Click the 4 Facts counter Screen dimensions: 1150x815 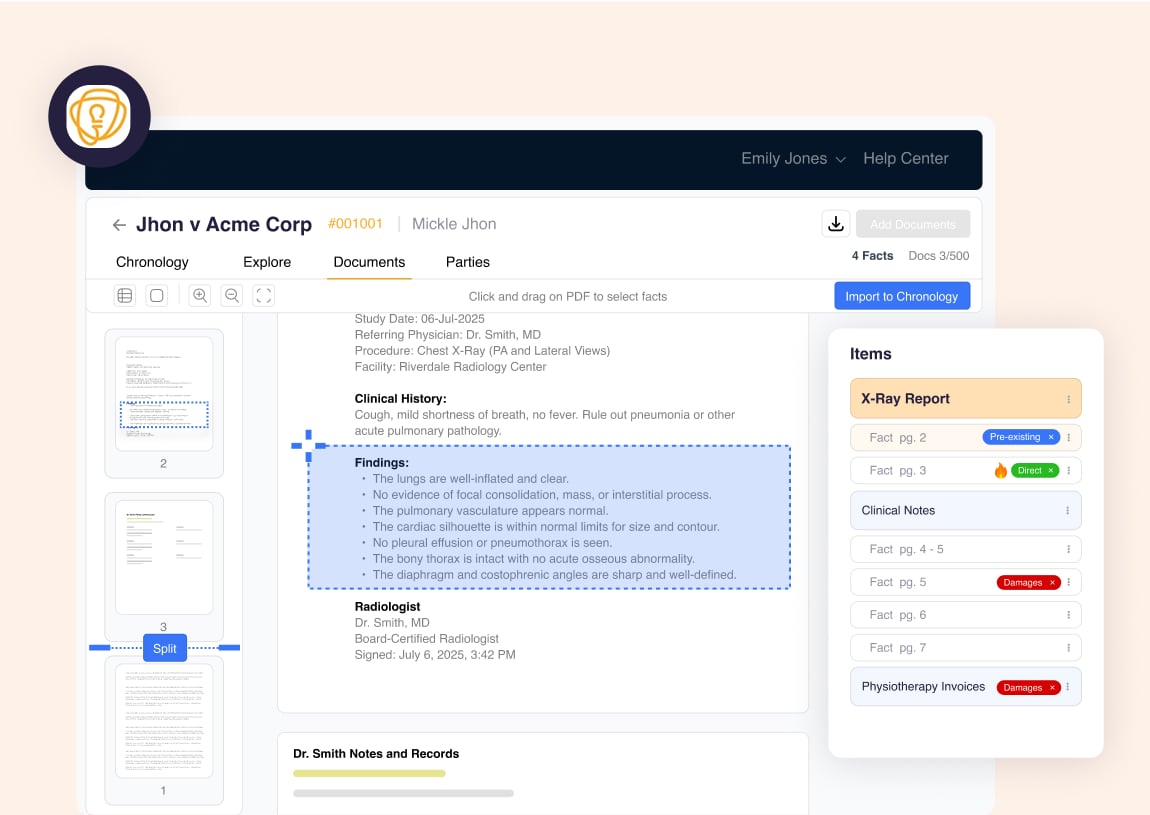[x=872, y=255]
